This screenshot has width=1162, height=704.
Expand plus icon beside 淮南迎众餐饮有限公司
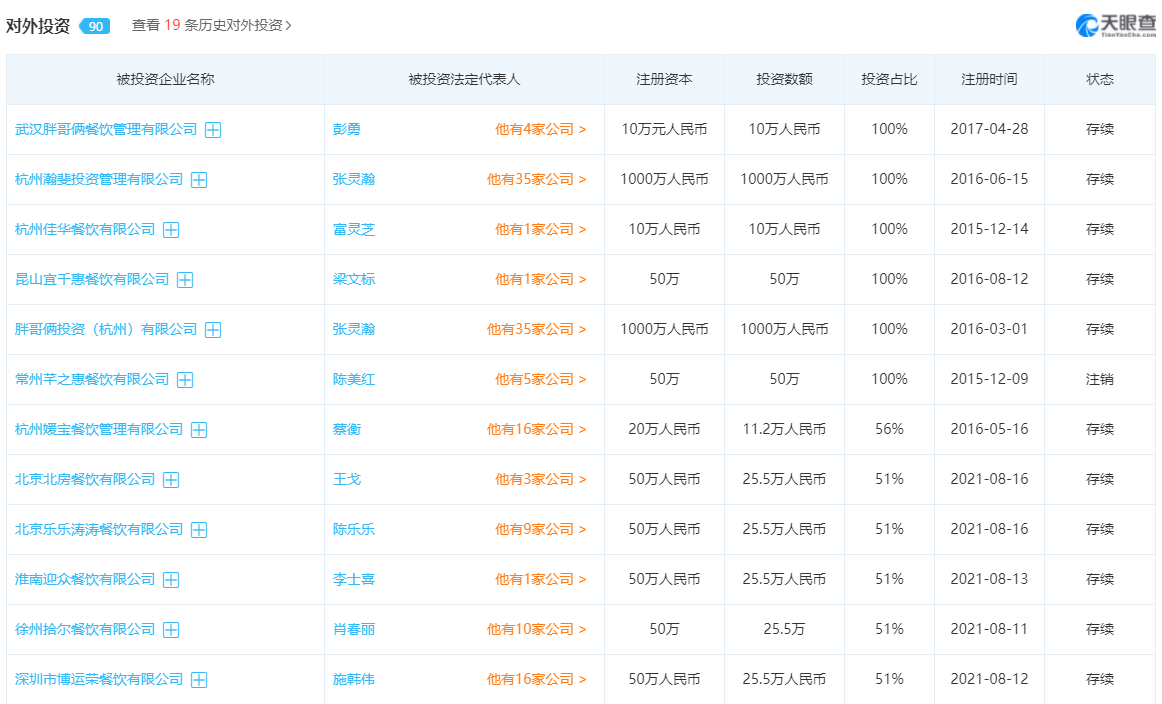tap(171, 580)
